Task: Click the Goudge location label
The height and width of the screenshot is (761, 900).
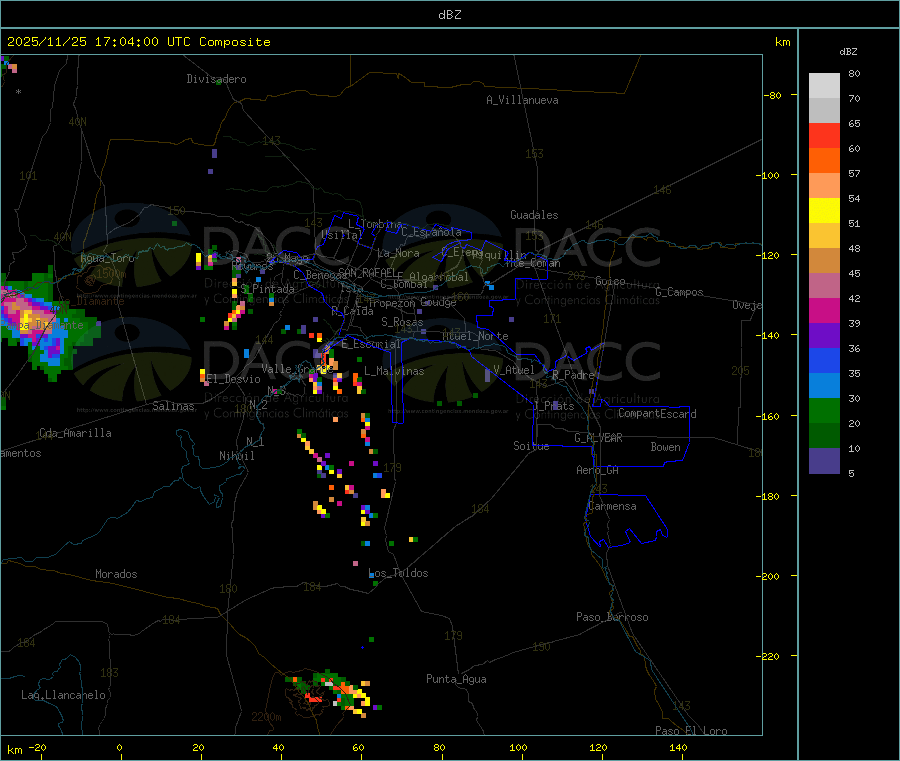Action: (439, 302)
